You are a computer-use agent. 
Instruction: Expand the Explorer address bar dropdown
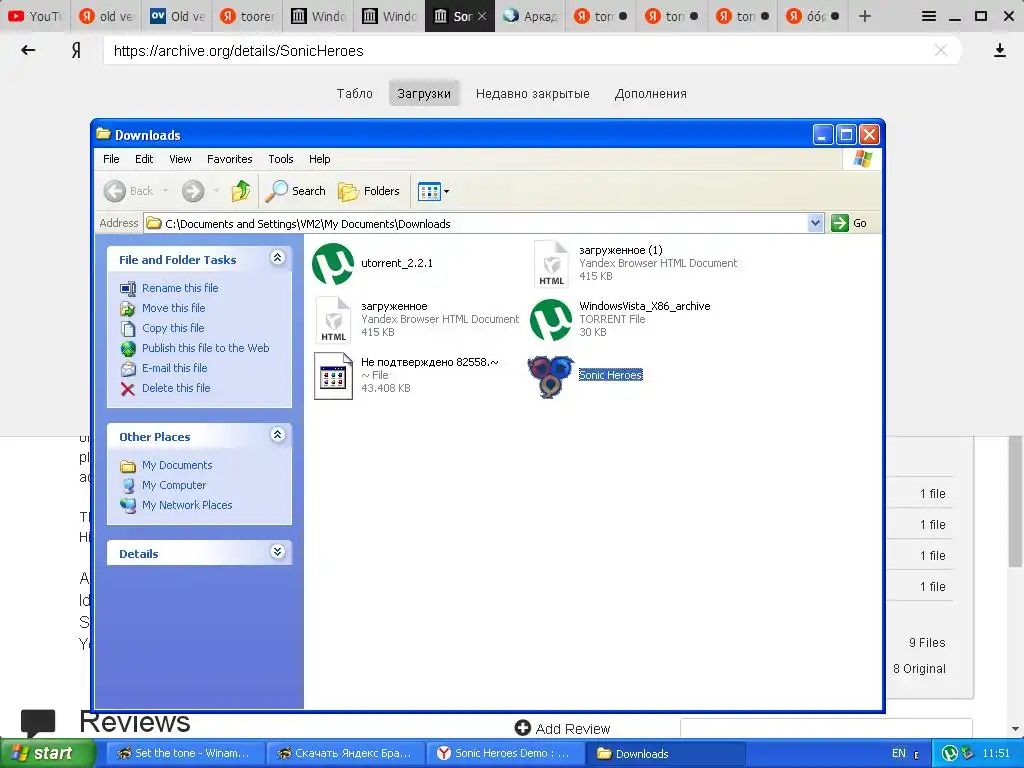815,223
